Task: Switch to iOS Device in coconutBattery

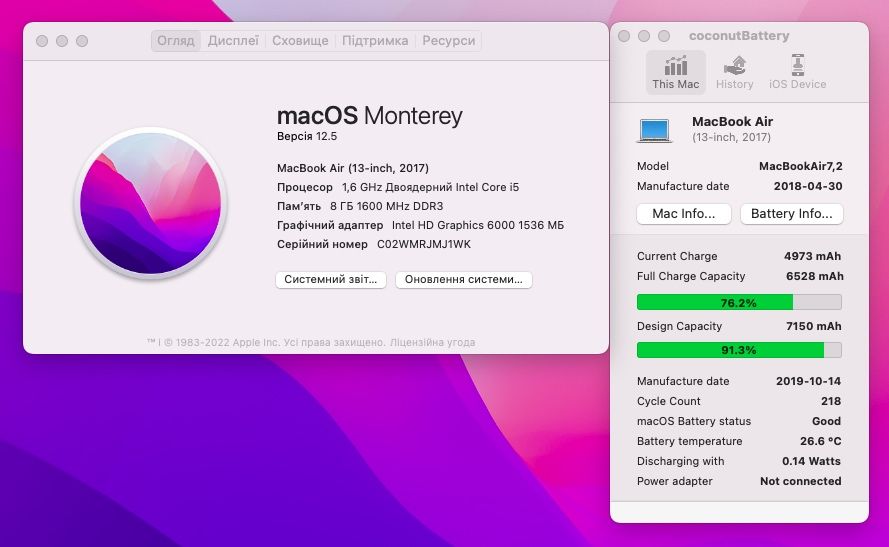Action: [797, 73]
